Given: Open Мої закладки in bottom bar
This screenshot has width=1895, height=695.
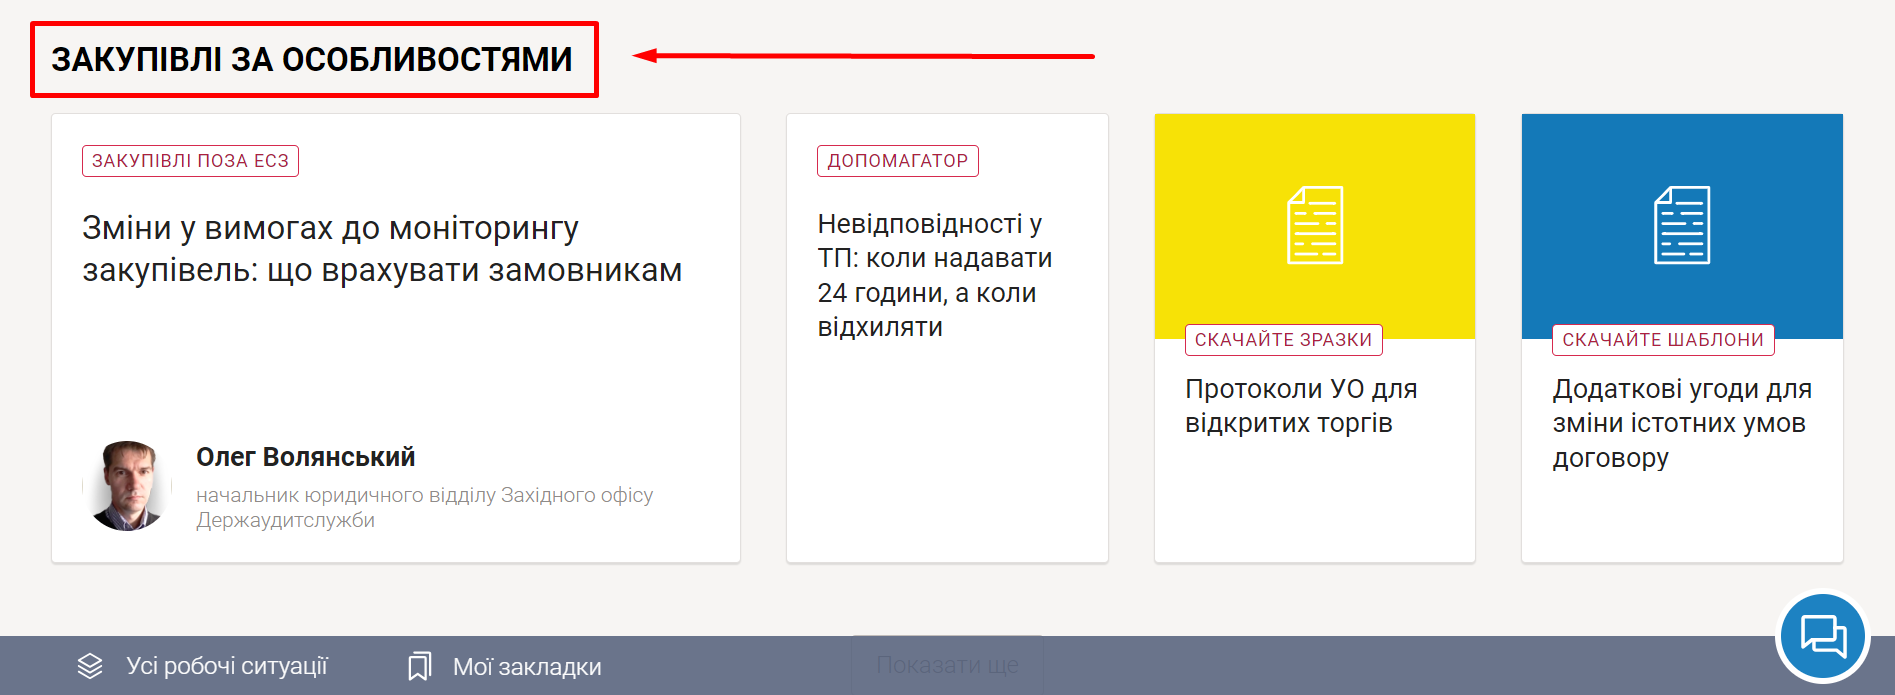Looking at the screenshot, I should (x=527, y=667).
